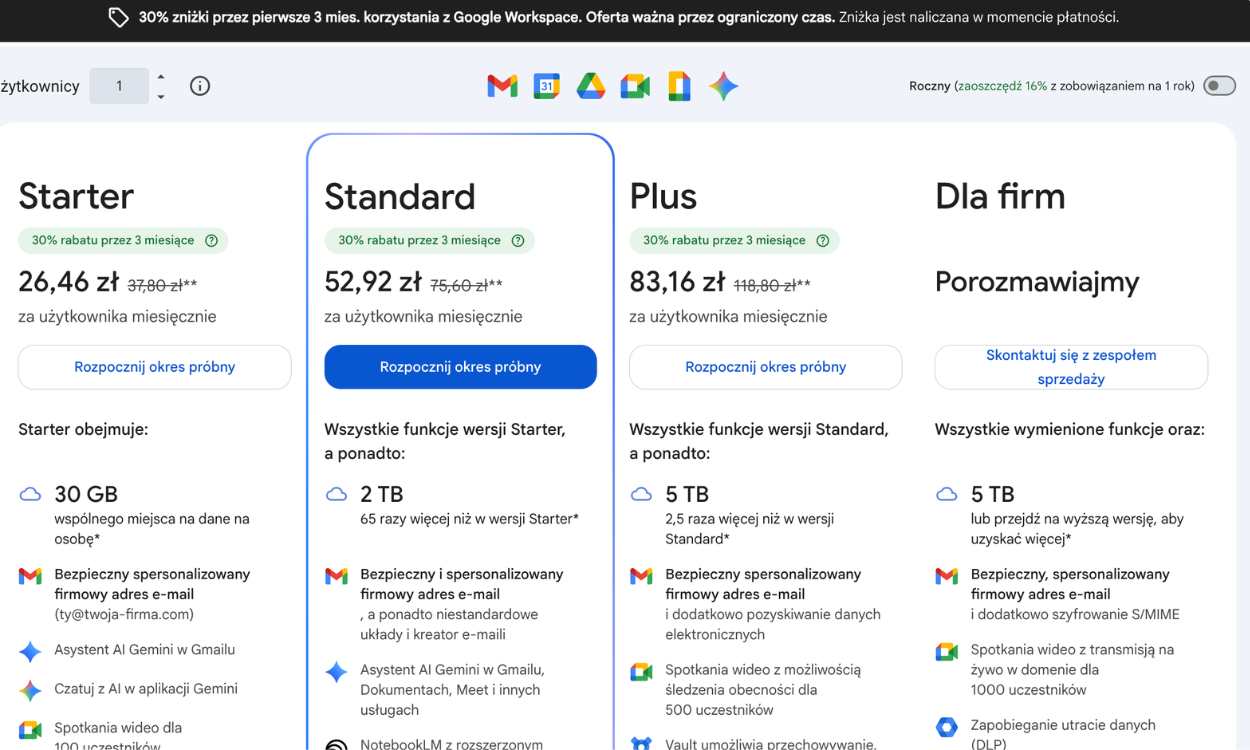The height and width of the screenshot is (750, 1250).
Task: Click Gmail icon in Dla firm feature list
Action: click(x=946, y=576)
